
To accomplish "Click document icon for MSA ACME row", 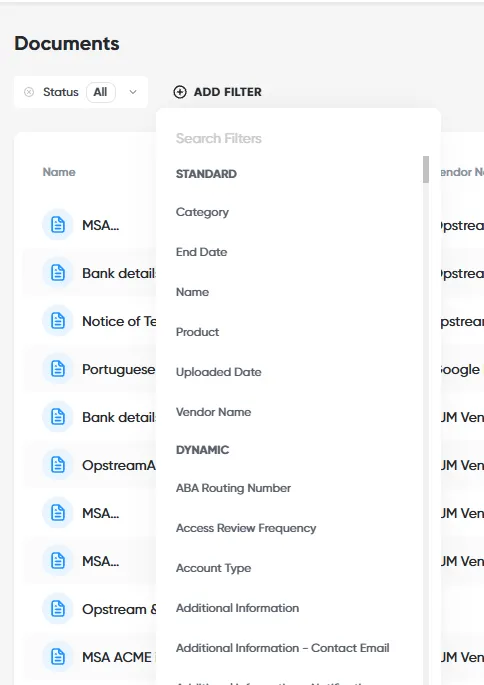I will pyautogui.click(x=58, y=657).
